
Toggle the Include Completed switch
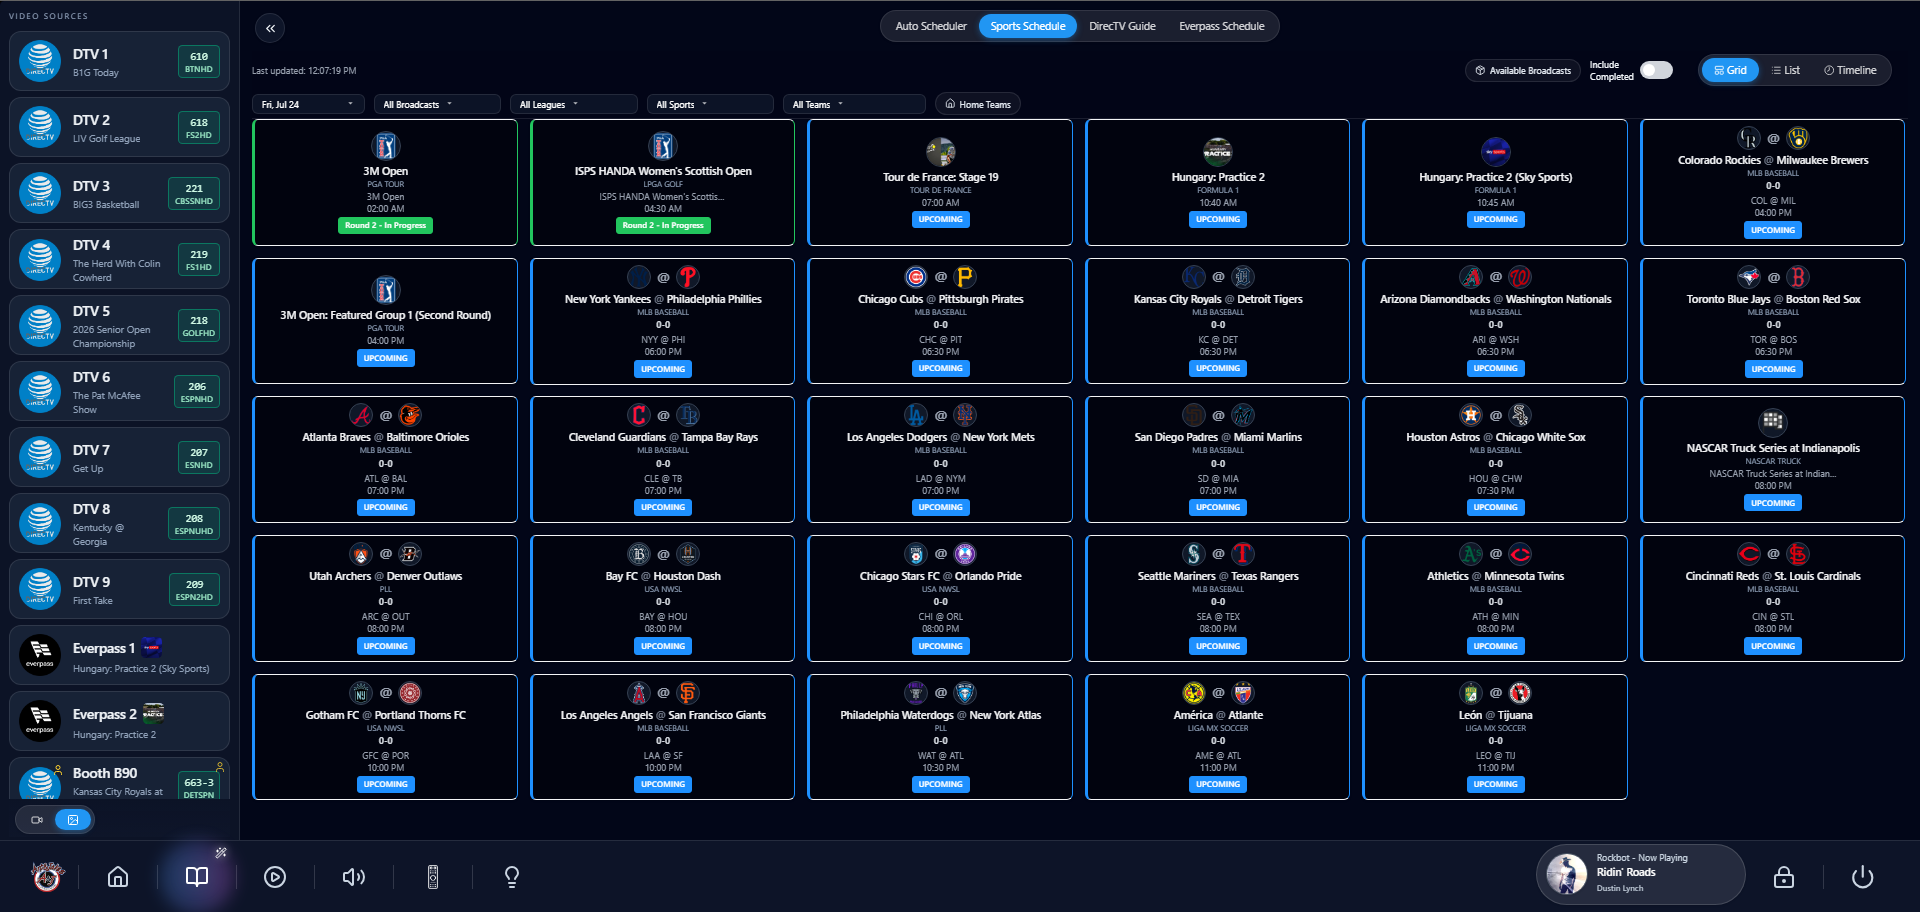[x=1656, y=70]
